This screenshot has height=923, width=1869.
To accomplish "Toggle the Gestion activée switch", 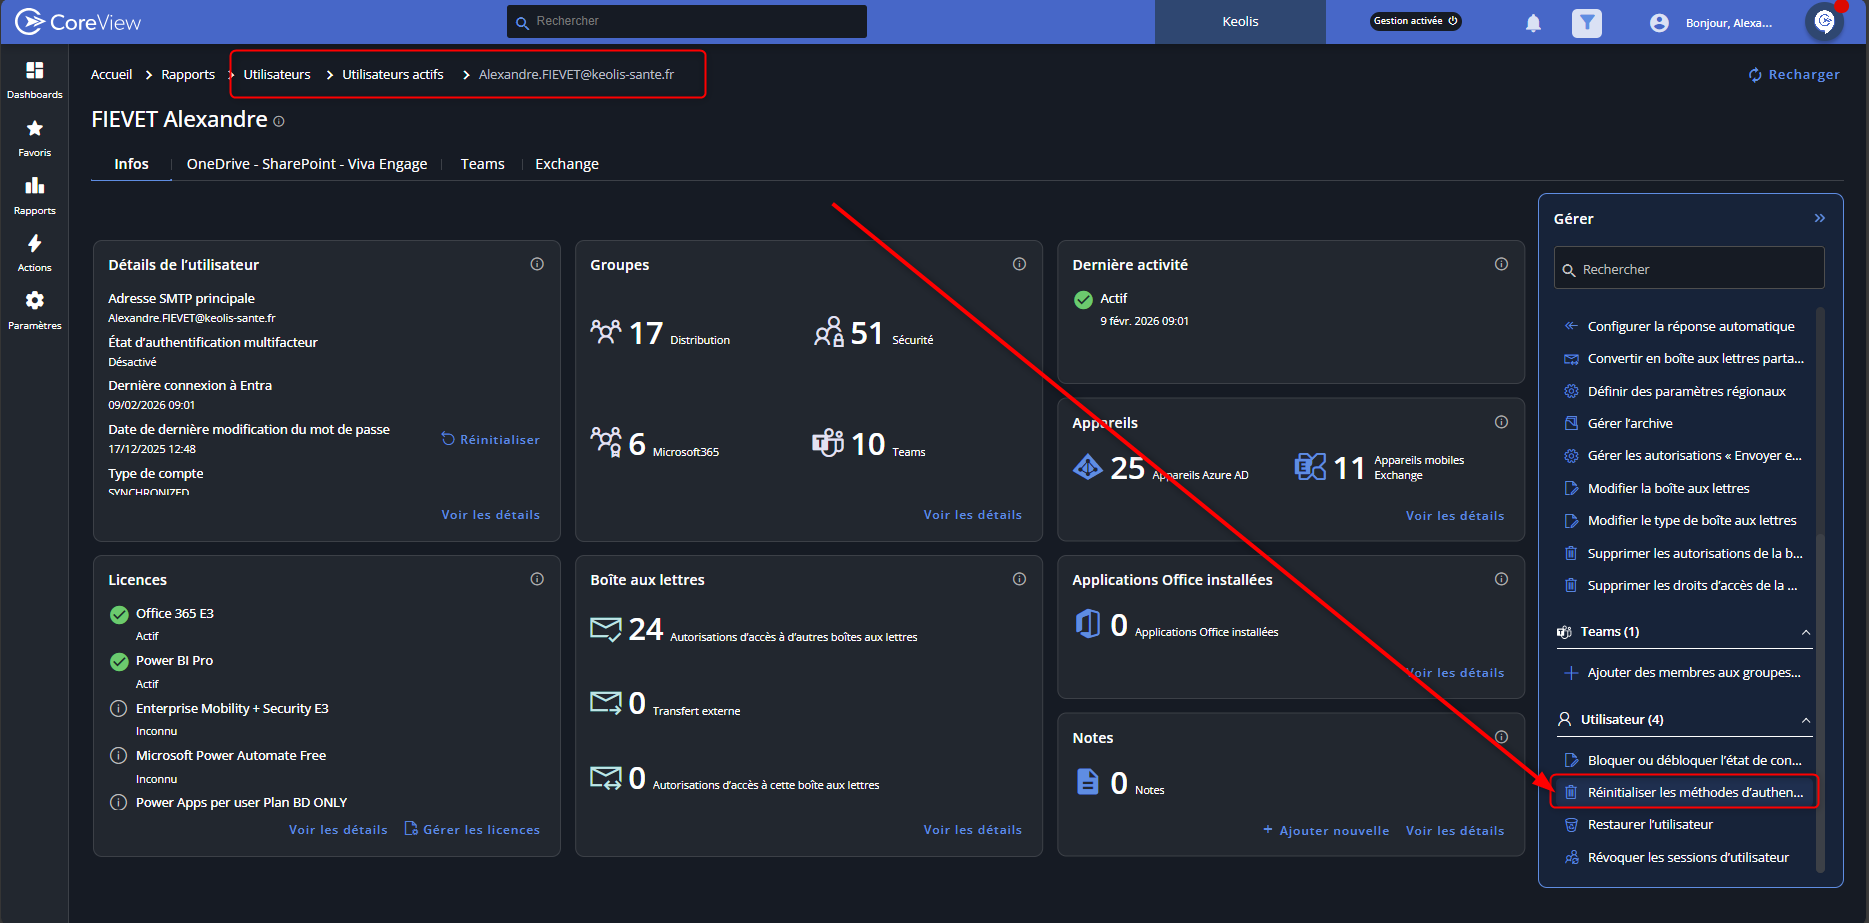I will [x=1416, y=21].
